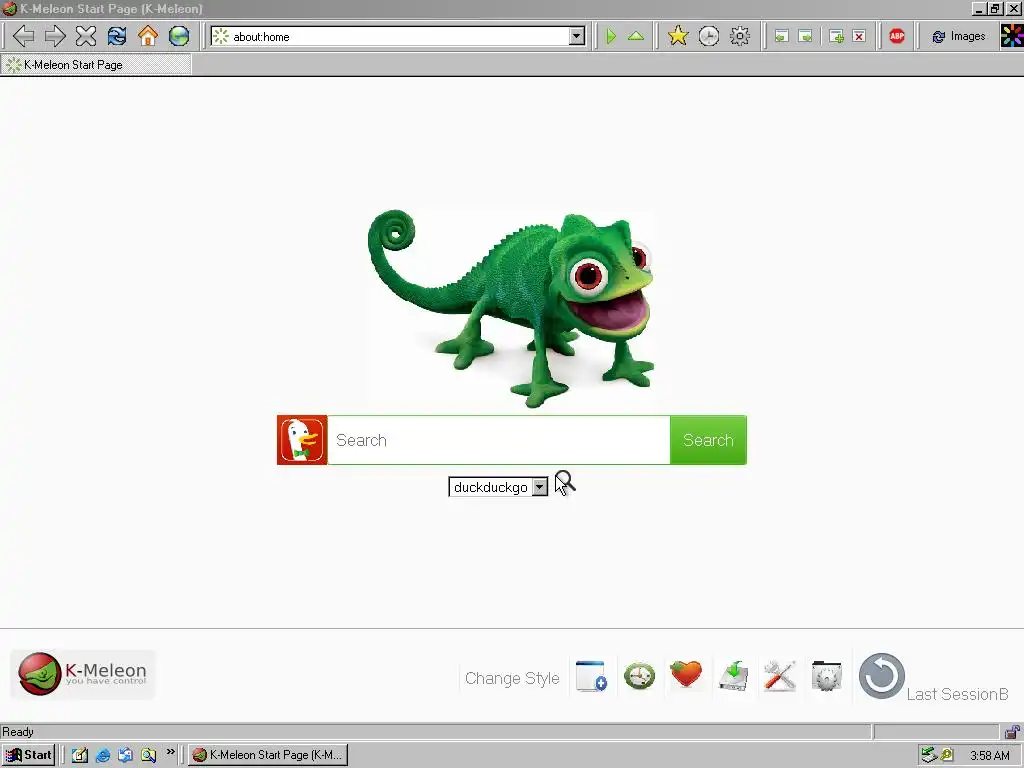Screen dimensions: 1024x768
Task: Open History with the clock toolbar icon
Action: pyautogui.click(x=709, y=36)
